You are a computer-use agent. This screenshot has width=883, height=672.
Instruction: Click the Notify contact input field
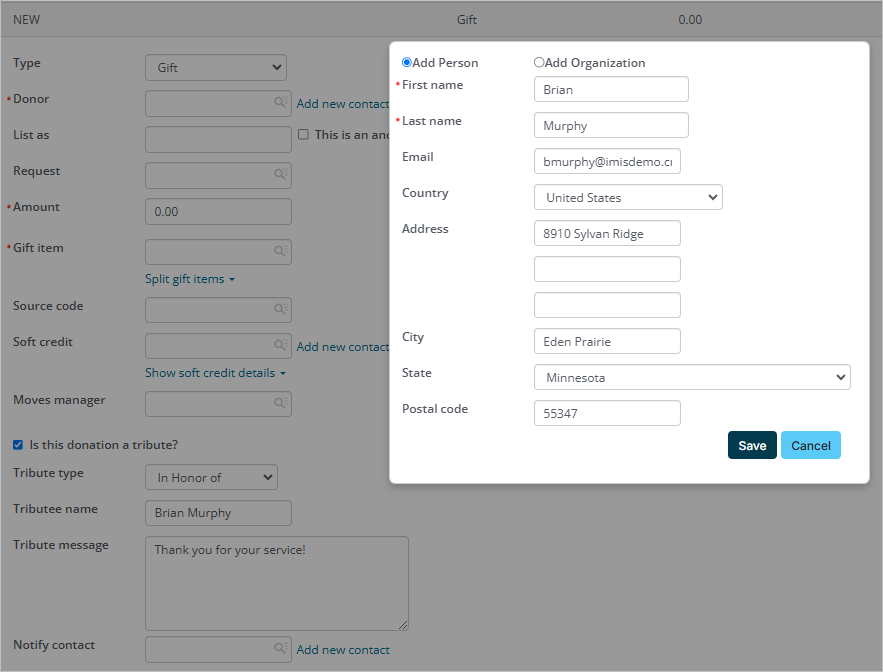click(x=218, y=649)
